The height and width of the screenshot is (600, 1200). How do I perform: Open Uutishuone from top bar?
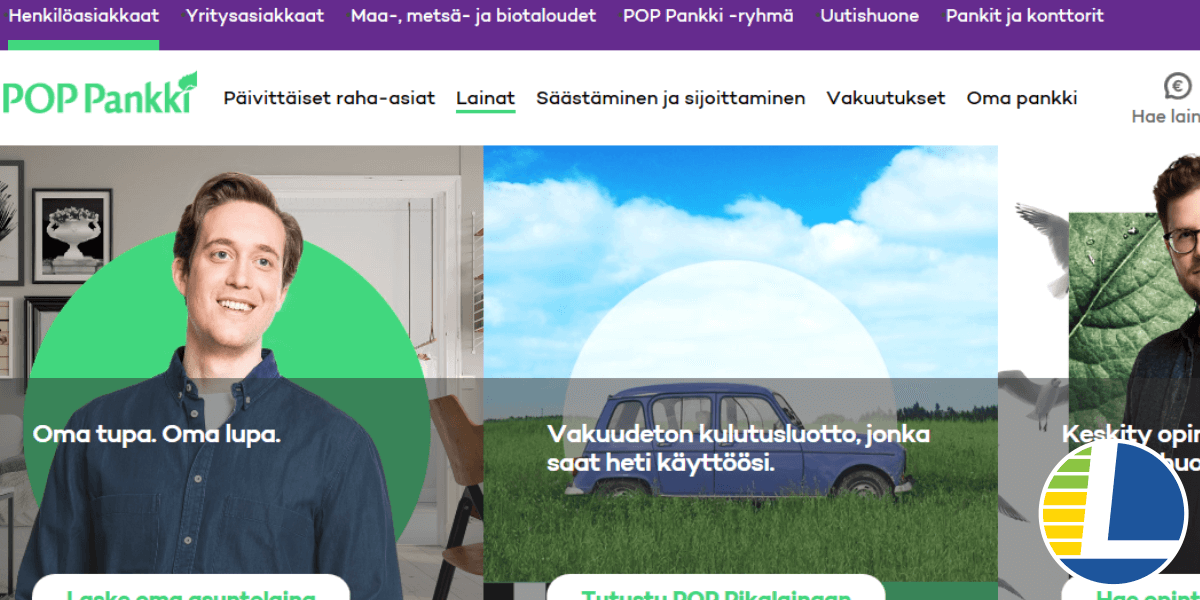pos(870,16)
